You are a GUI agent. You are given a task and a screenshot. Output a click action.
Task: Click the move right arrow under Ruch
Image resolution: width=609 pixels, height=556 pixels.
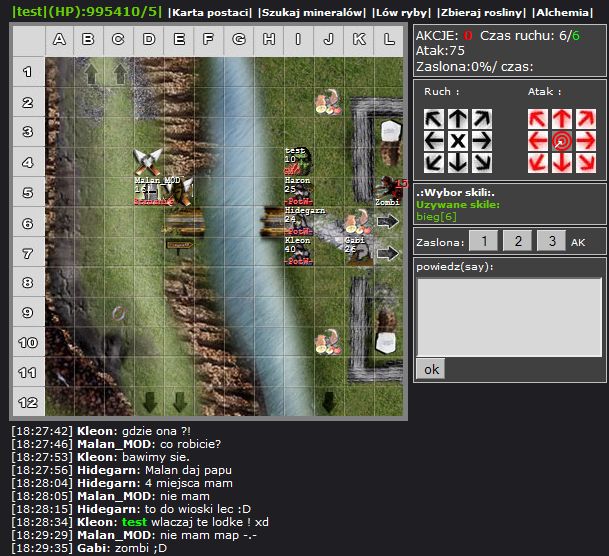480,141
